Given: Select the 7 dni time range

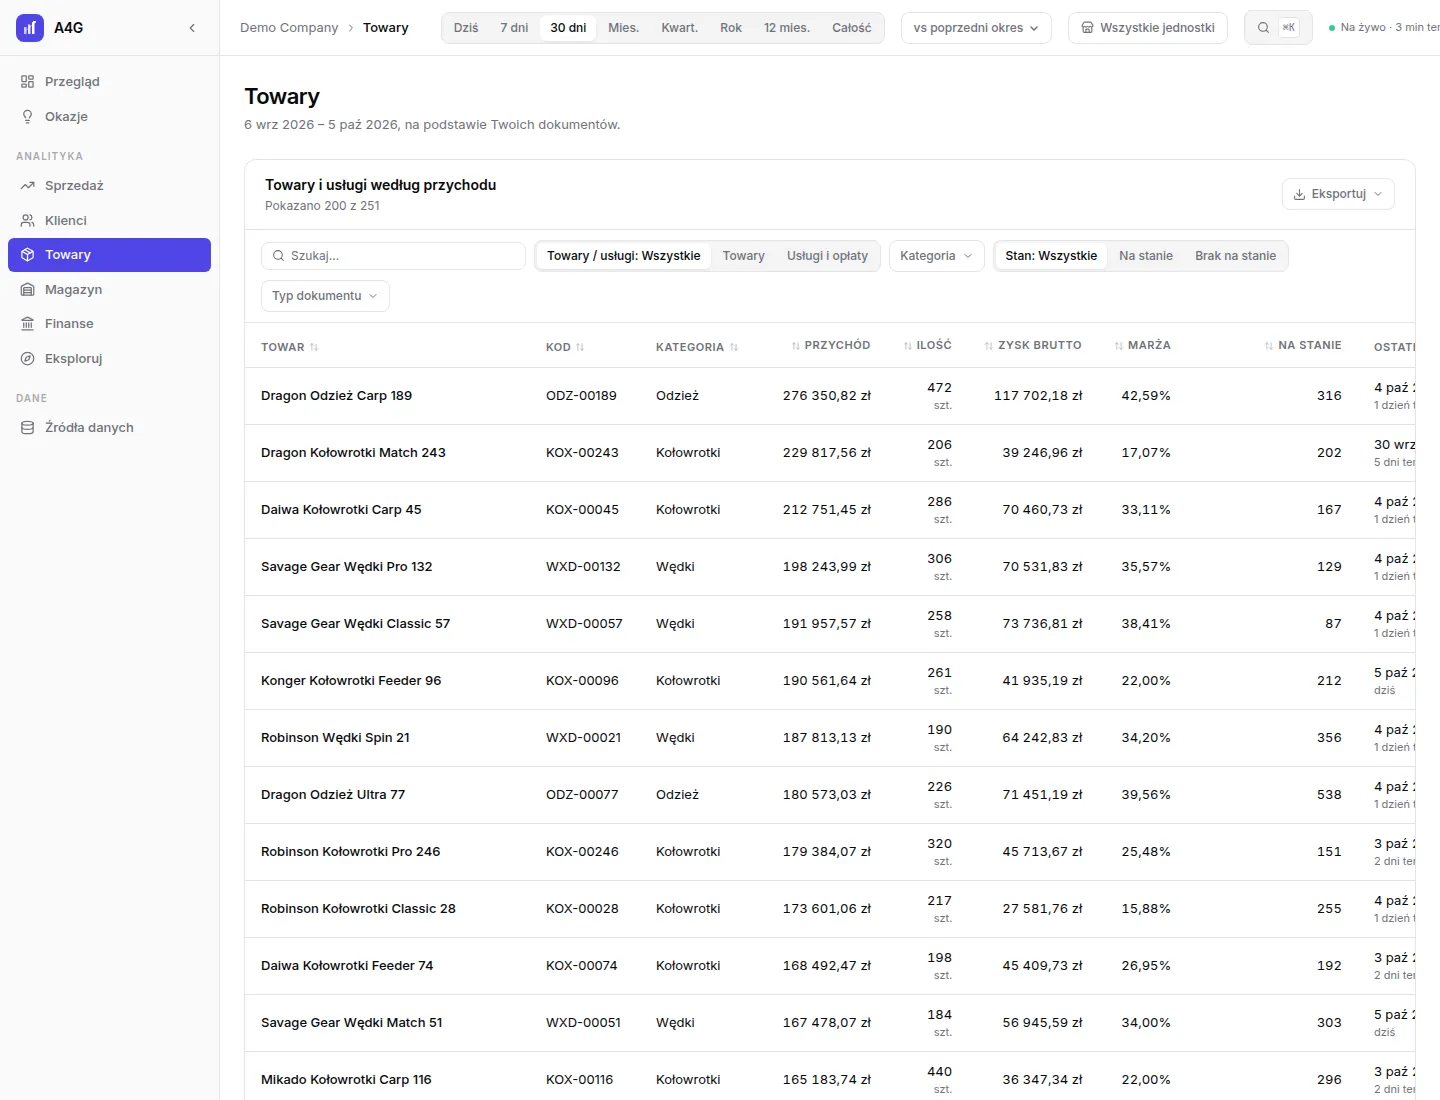Looking at the screenshot, I should [x=514, y=28].
